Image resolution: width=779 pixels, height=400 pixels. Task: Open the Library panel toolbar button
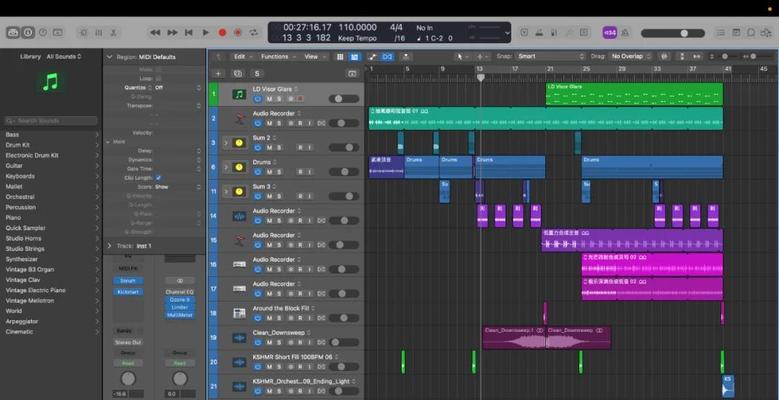(x=13, y=33)
